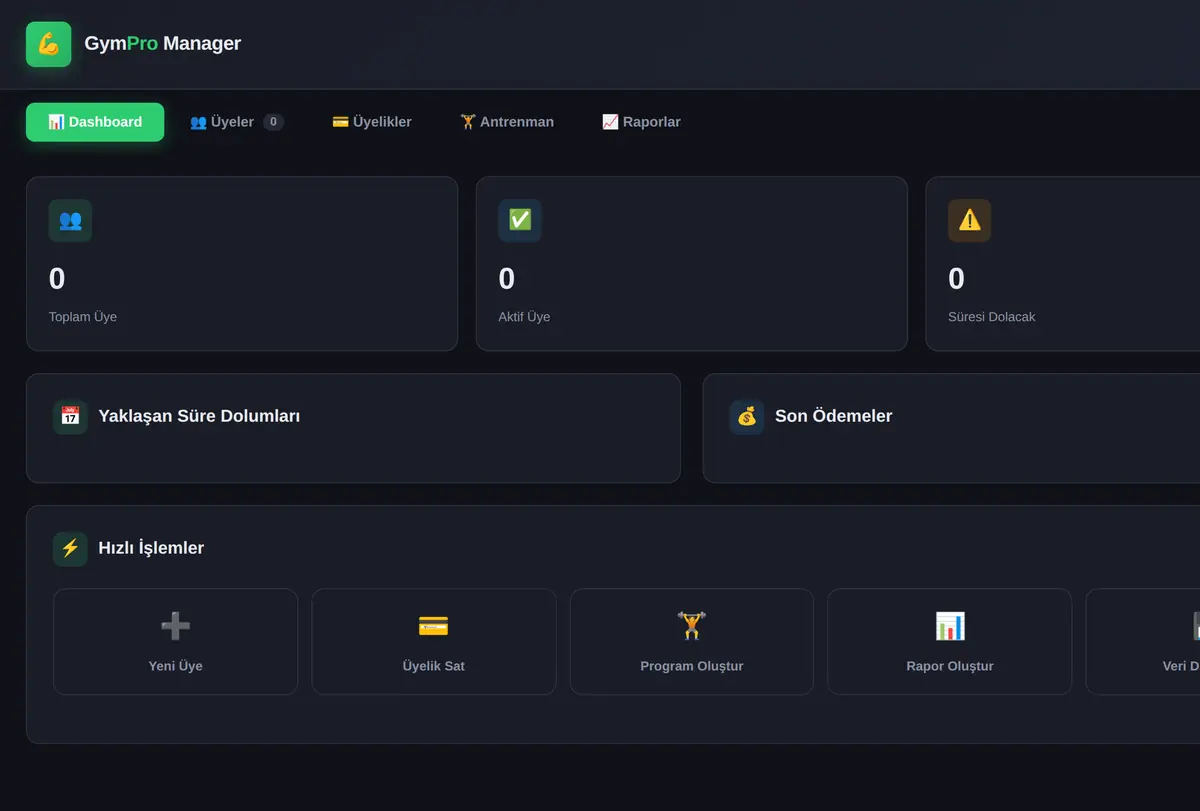The image size is (1200, 811).
Task: Click the Yaklaşan Süre Dolumları heading
Action: pos(199,416)
